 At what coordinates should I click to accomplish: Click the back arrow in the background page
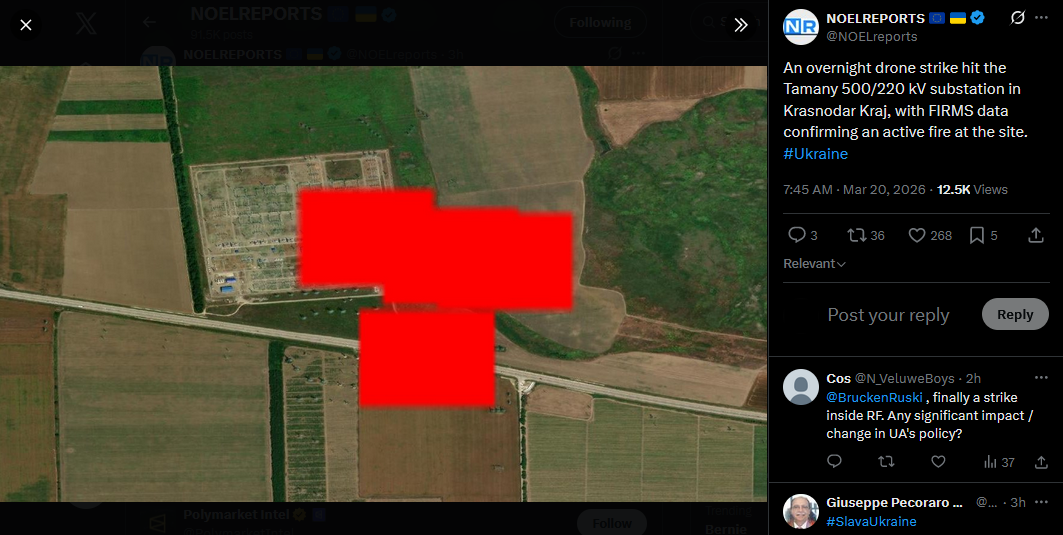(149, 22)
